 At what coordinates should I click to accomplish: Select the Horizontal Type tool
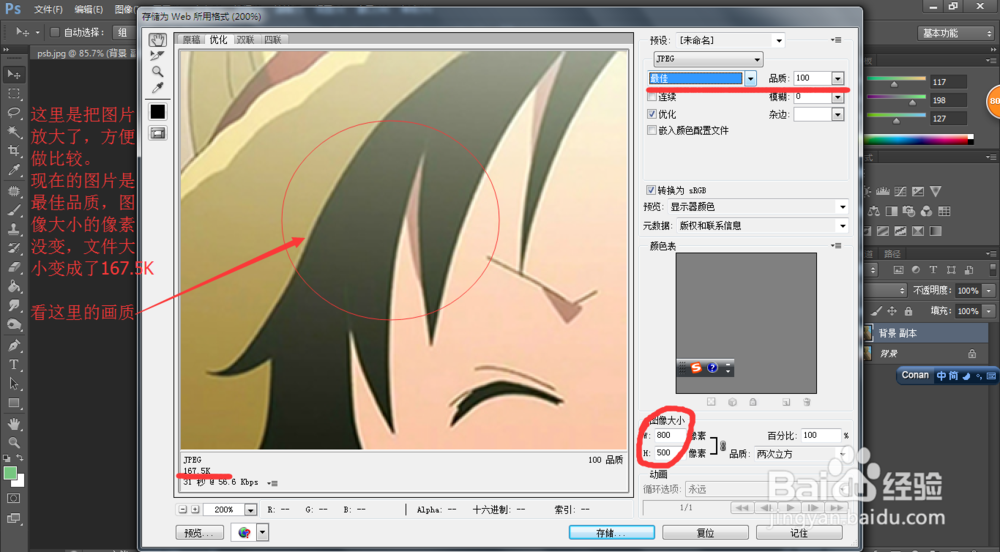point(13,365)
